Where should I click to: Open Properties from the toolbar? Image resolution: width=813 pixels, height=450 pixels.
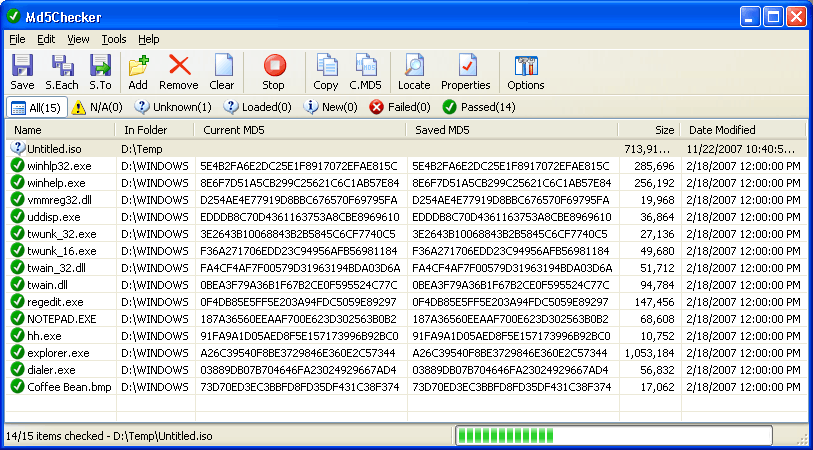(x=466, y=73)
